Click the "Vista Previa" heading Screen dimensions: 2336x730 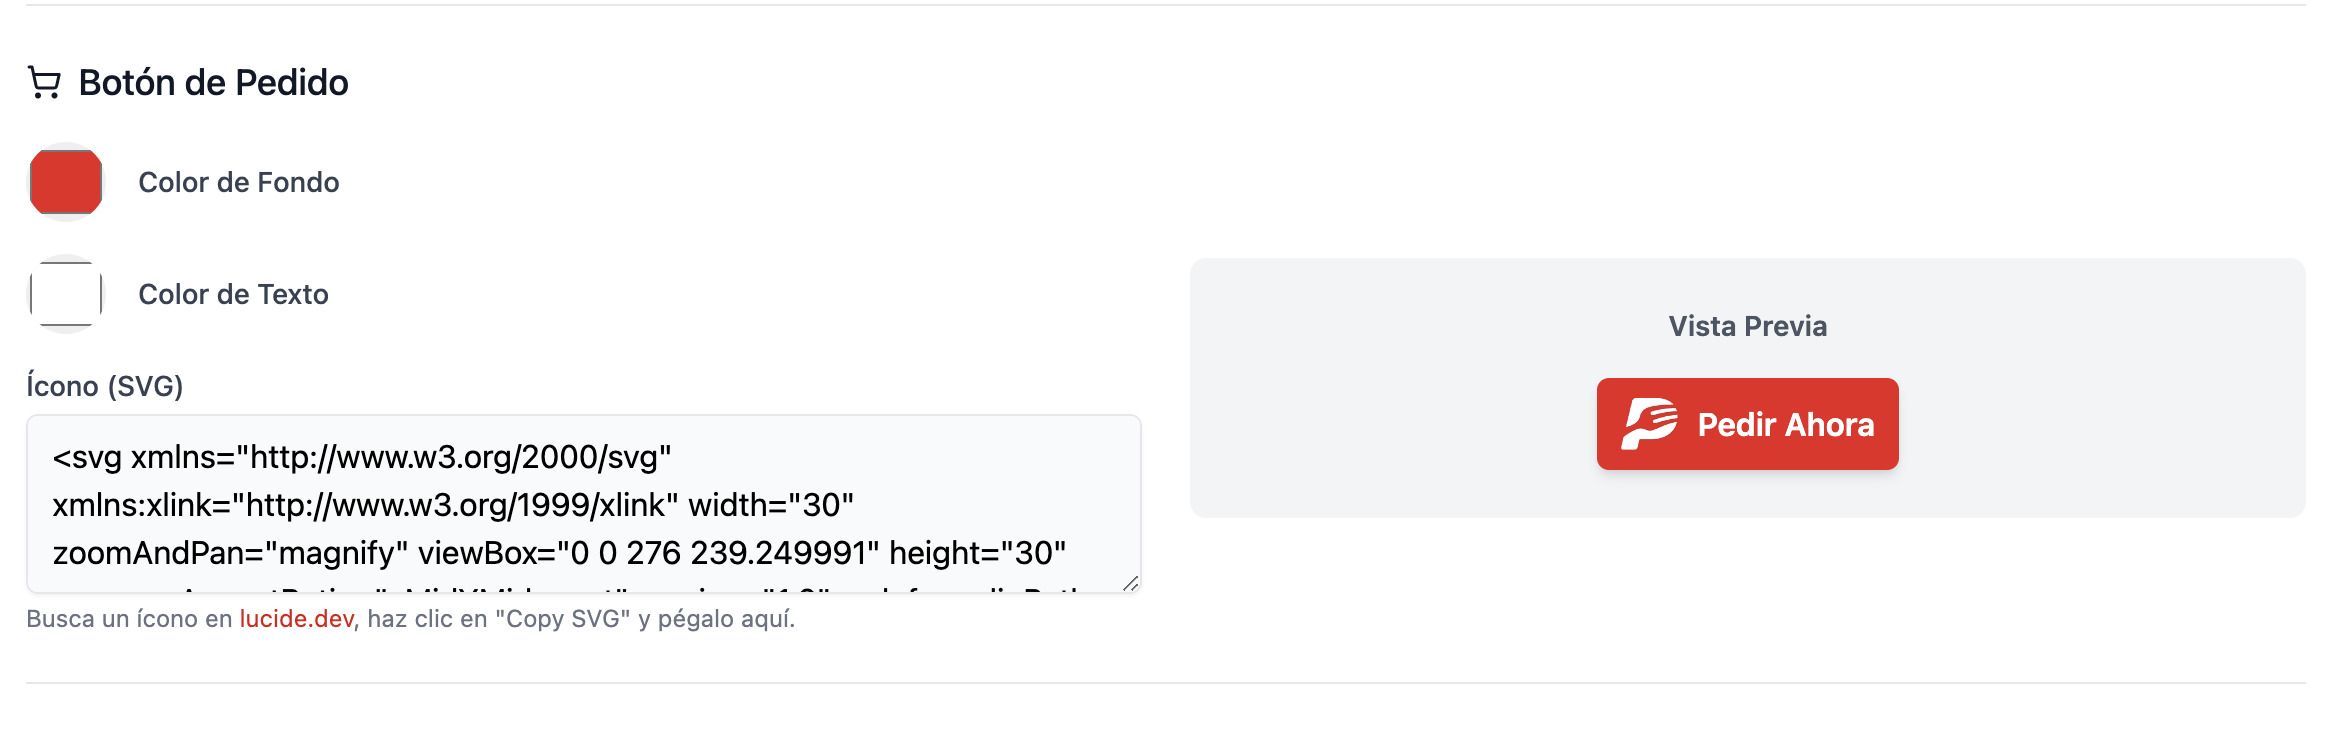[x=1747, y=326]
